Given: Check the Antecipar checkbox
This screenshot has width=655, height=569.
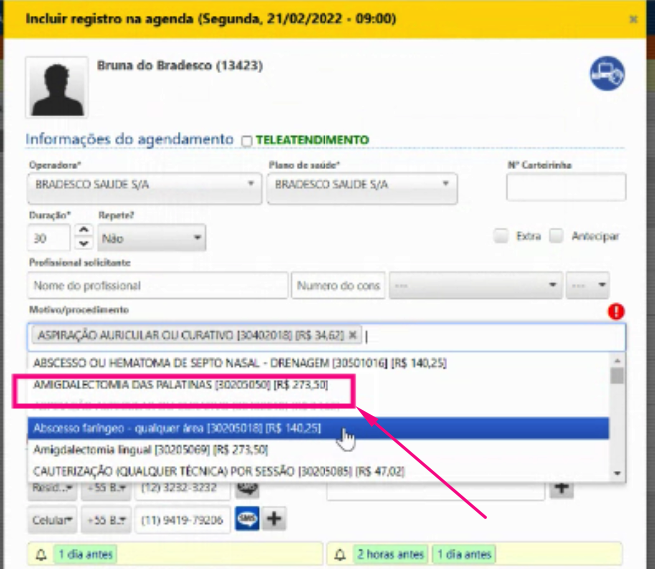Looking at the screenshot, I should pyautogui.click(x=556, y=236).
